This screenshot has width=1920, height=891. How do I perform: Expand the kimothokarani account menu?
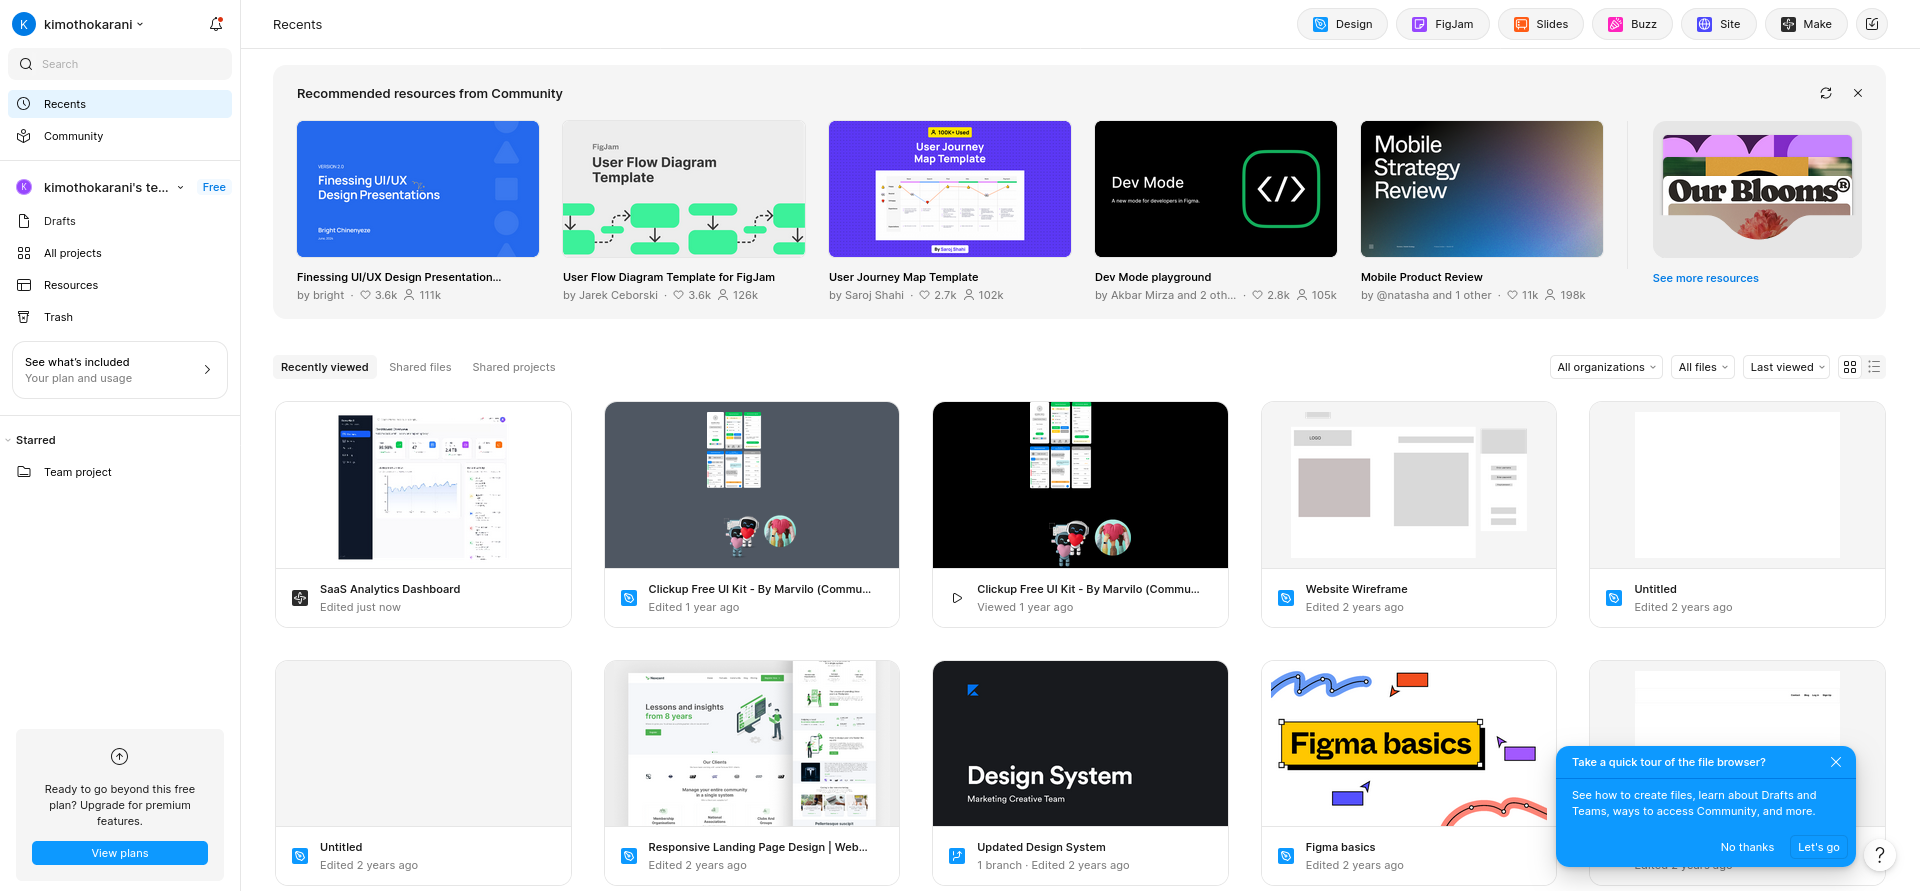click(x=140, y=24)
